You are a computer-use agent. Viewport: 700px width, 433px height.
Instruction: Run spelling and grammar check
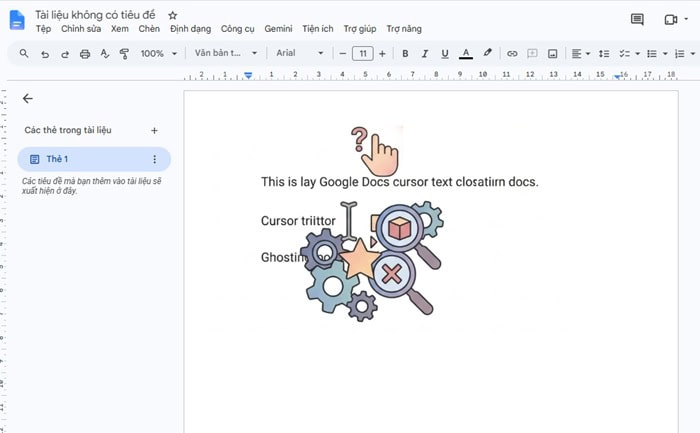104,54
